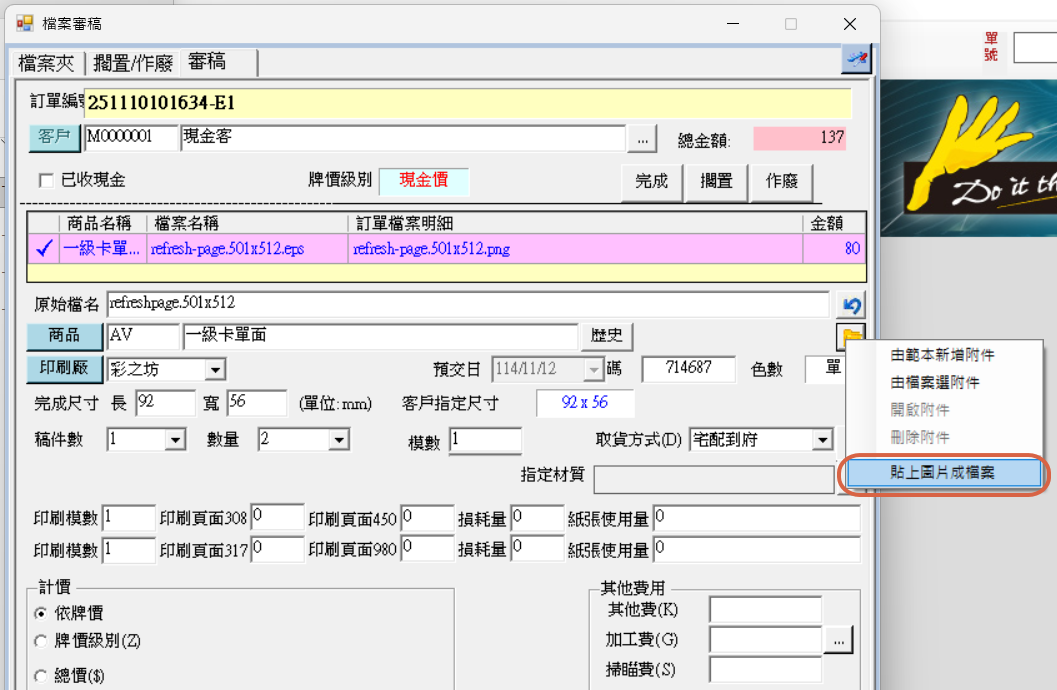Choose the 總價($) radio option
Screen dimensions: 1057x690
[x=41, y=675]
